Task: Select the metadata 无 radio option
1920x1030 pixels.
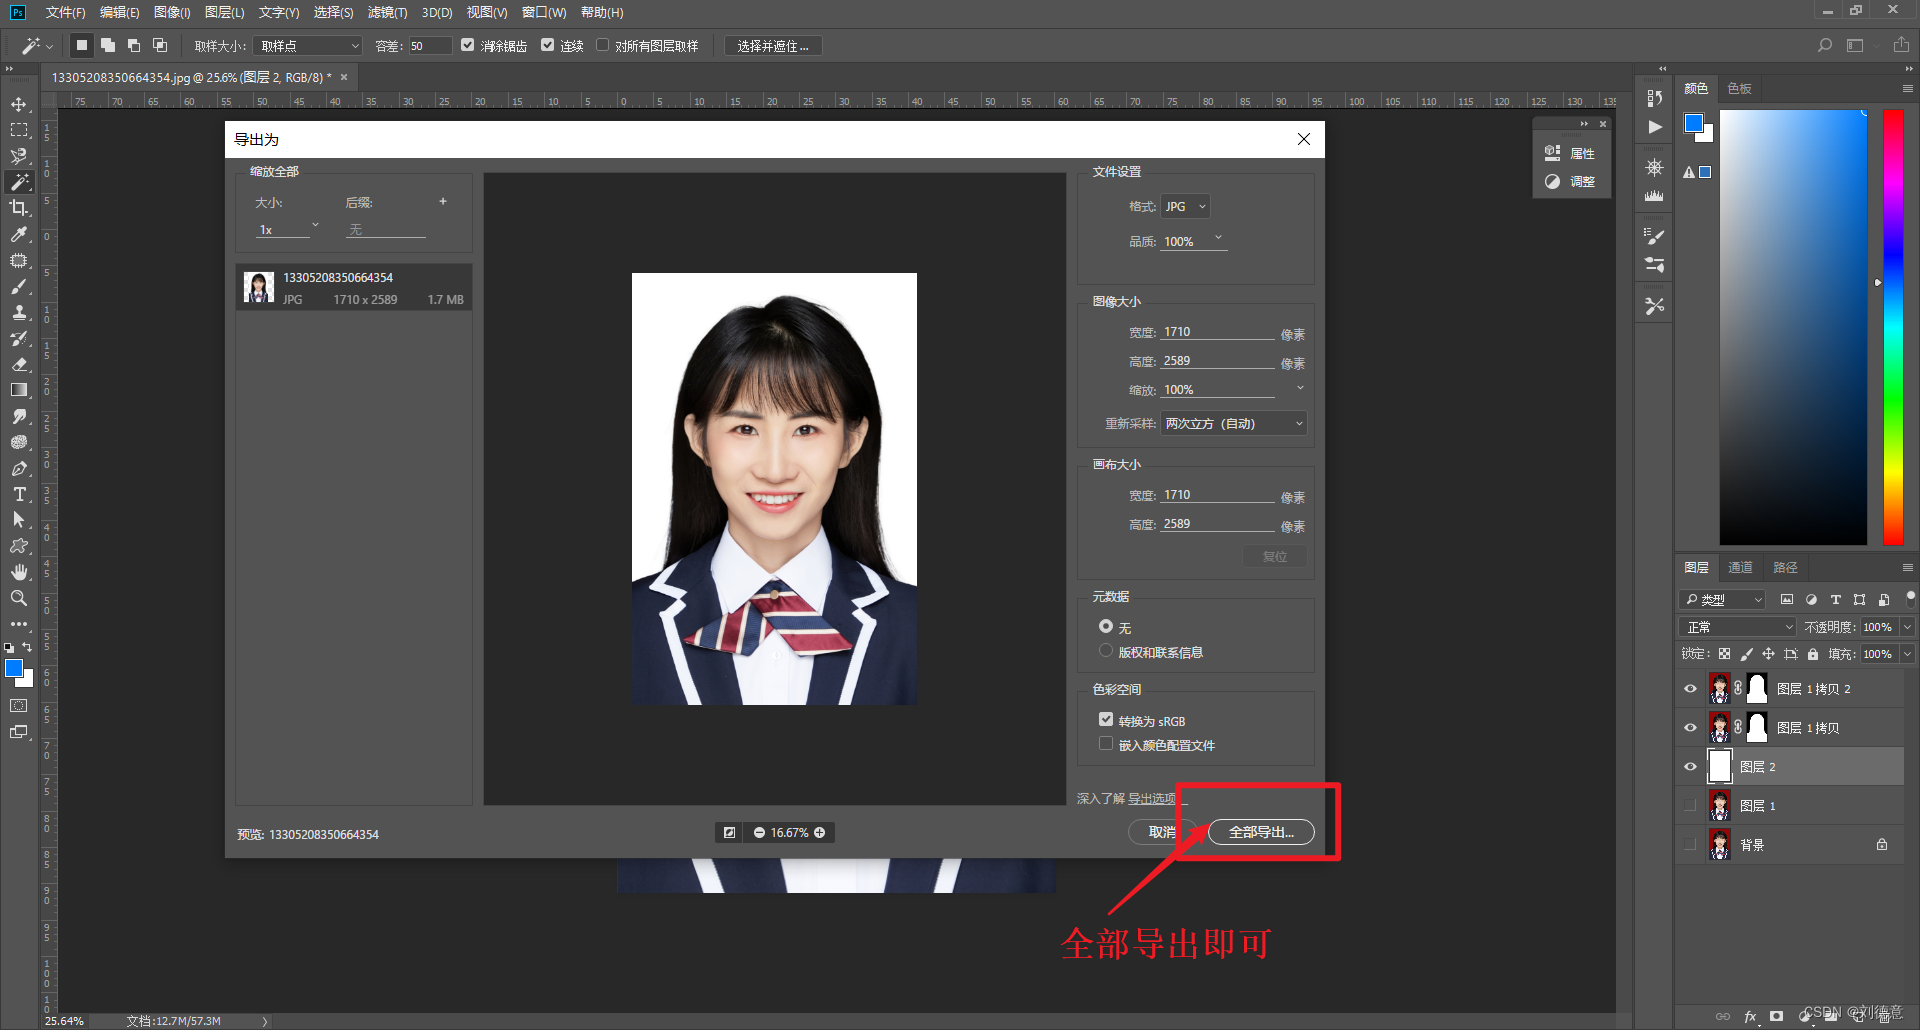Action: pyautogui.click(x=1105, y=626)
